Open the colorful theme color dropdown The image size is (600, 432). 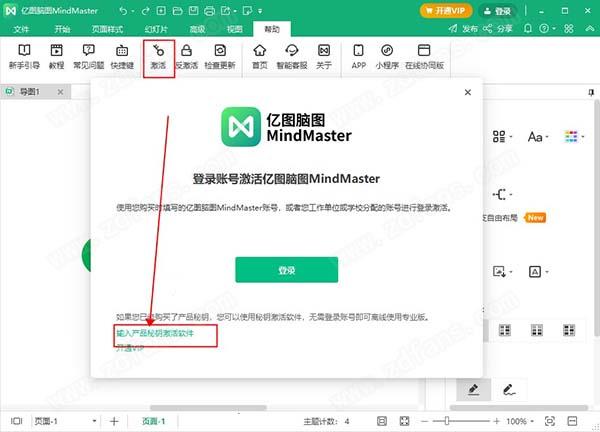point(574,137)
